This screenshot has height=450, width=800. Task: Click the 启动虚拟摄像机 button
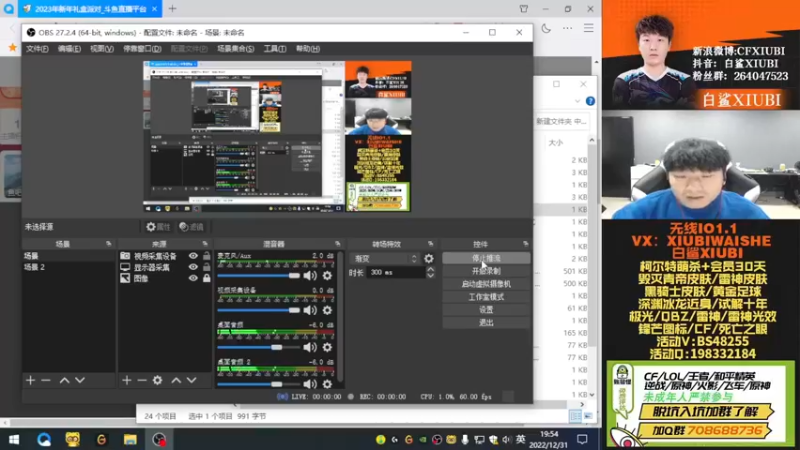click(x=486, y=284)
